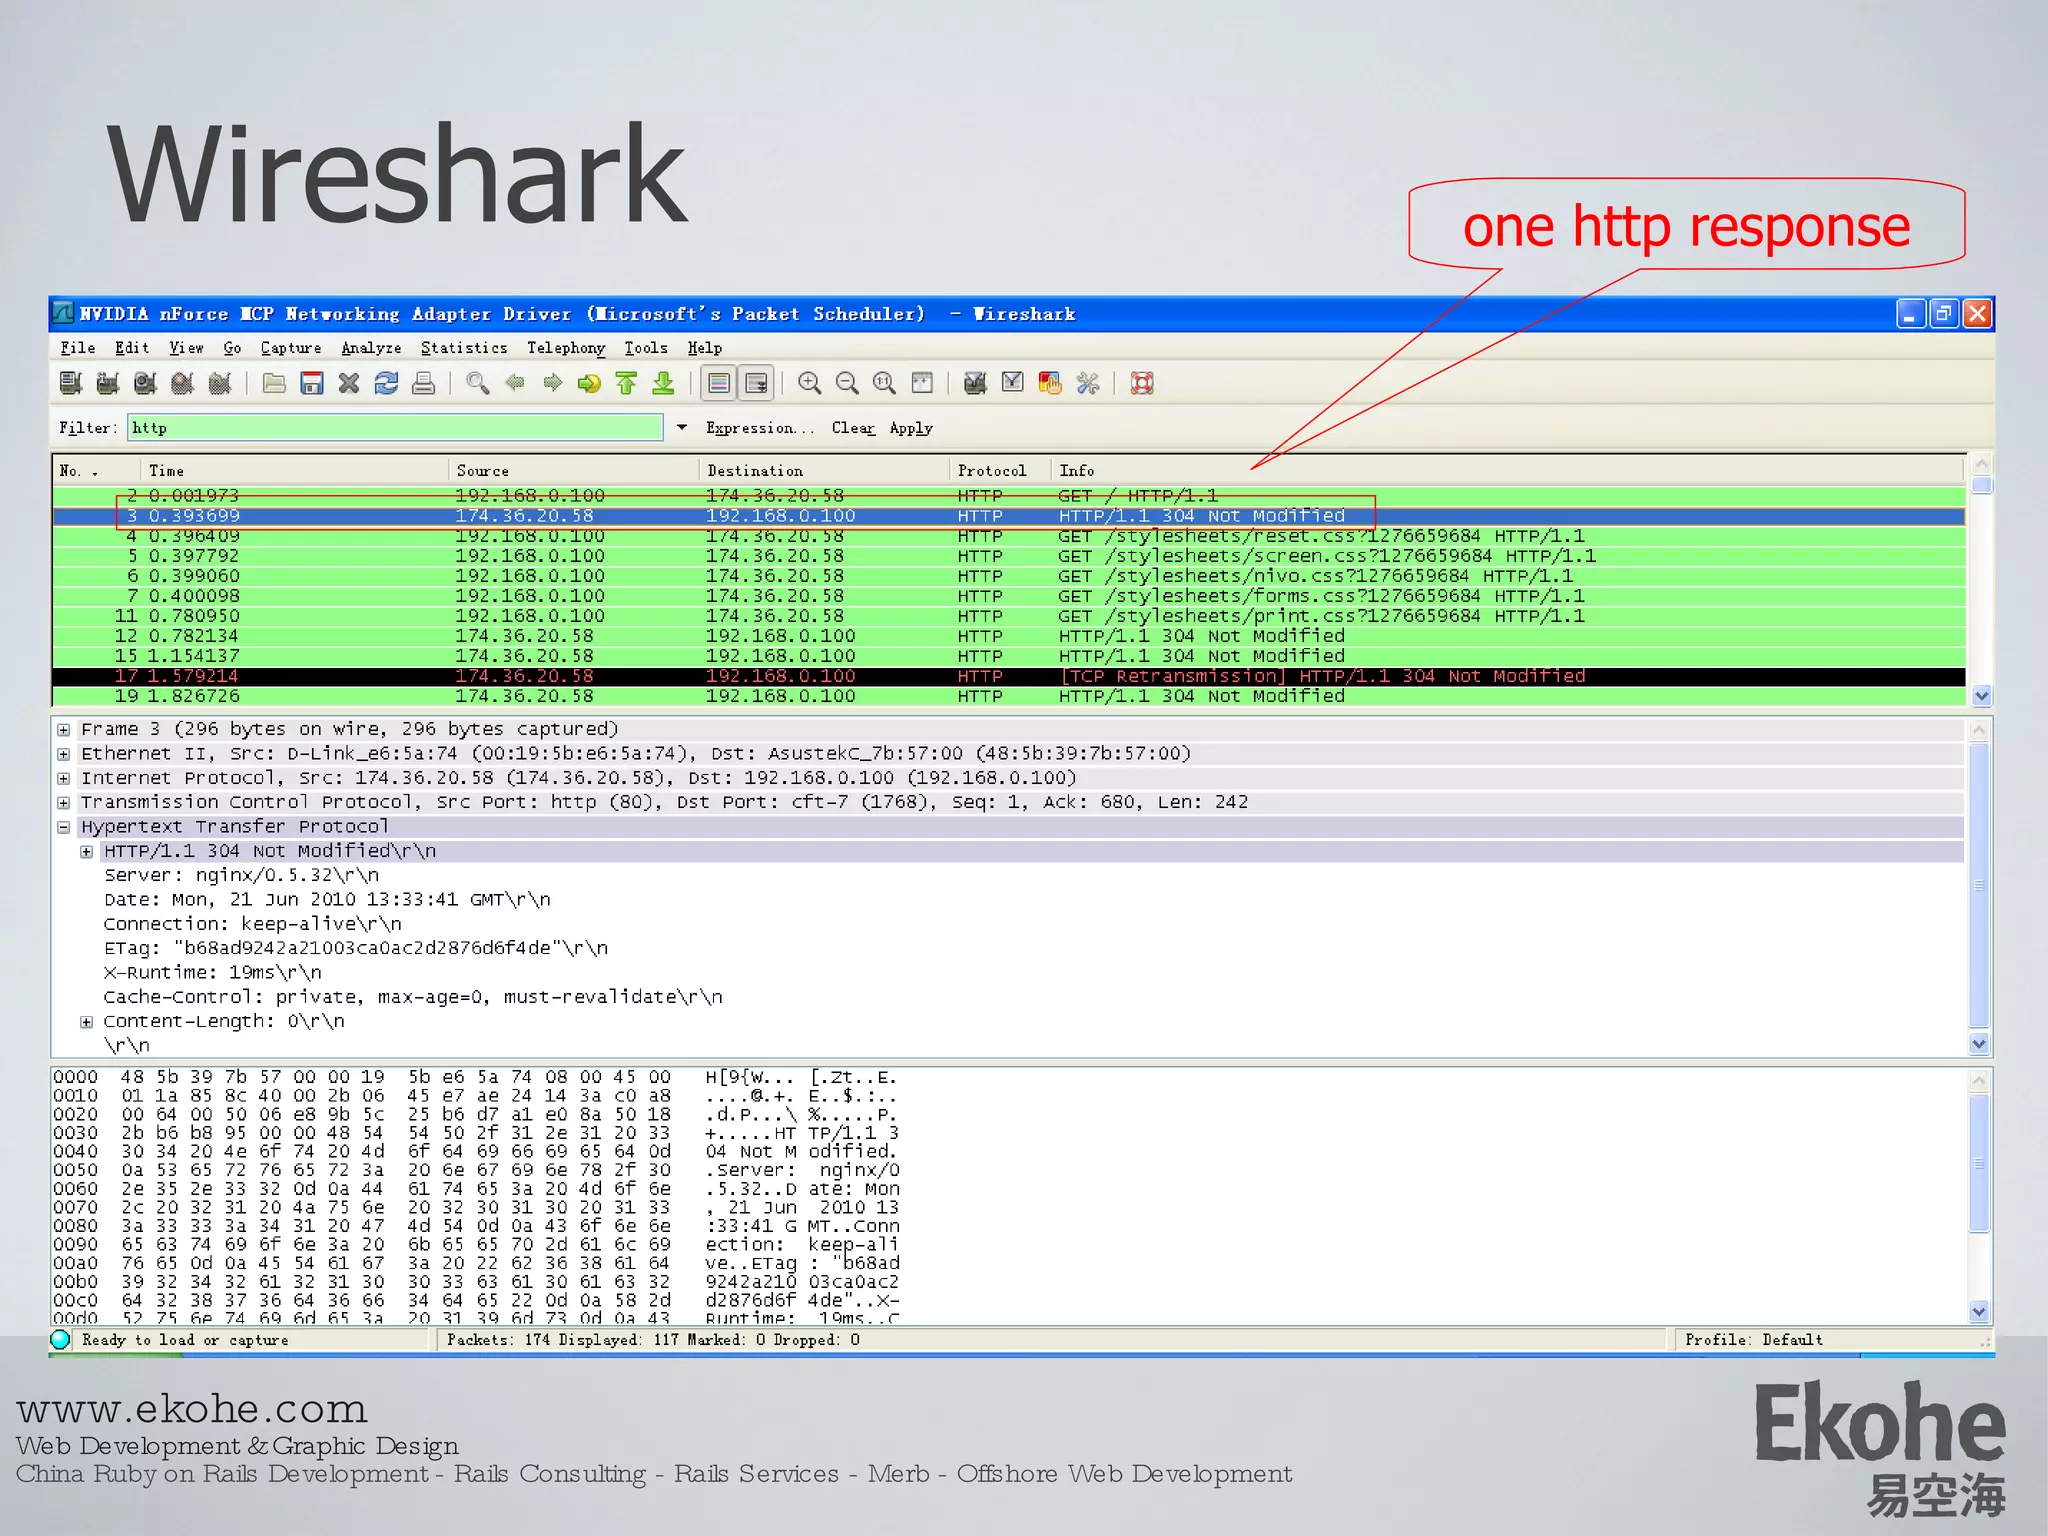The height and width of the screenshot is (1536, 2048).
Task: Open preferences with tools icon
Action: point(1088,383)
